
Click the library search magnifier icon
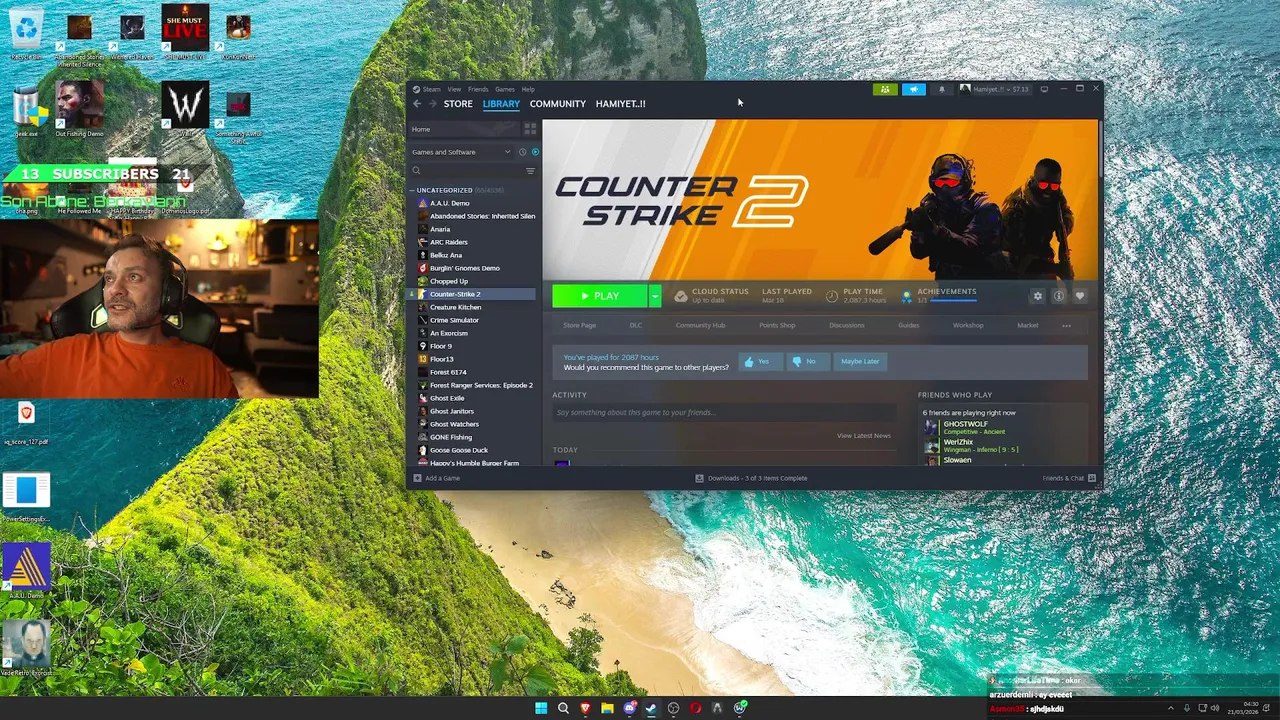coord(417,171)
